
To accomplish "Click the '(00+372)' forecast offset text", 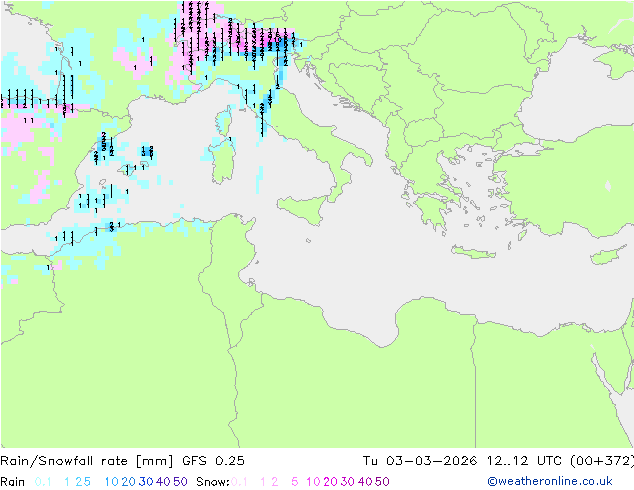I will pyautogui.click(x=602, y=461).
